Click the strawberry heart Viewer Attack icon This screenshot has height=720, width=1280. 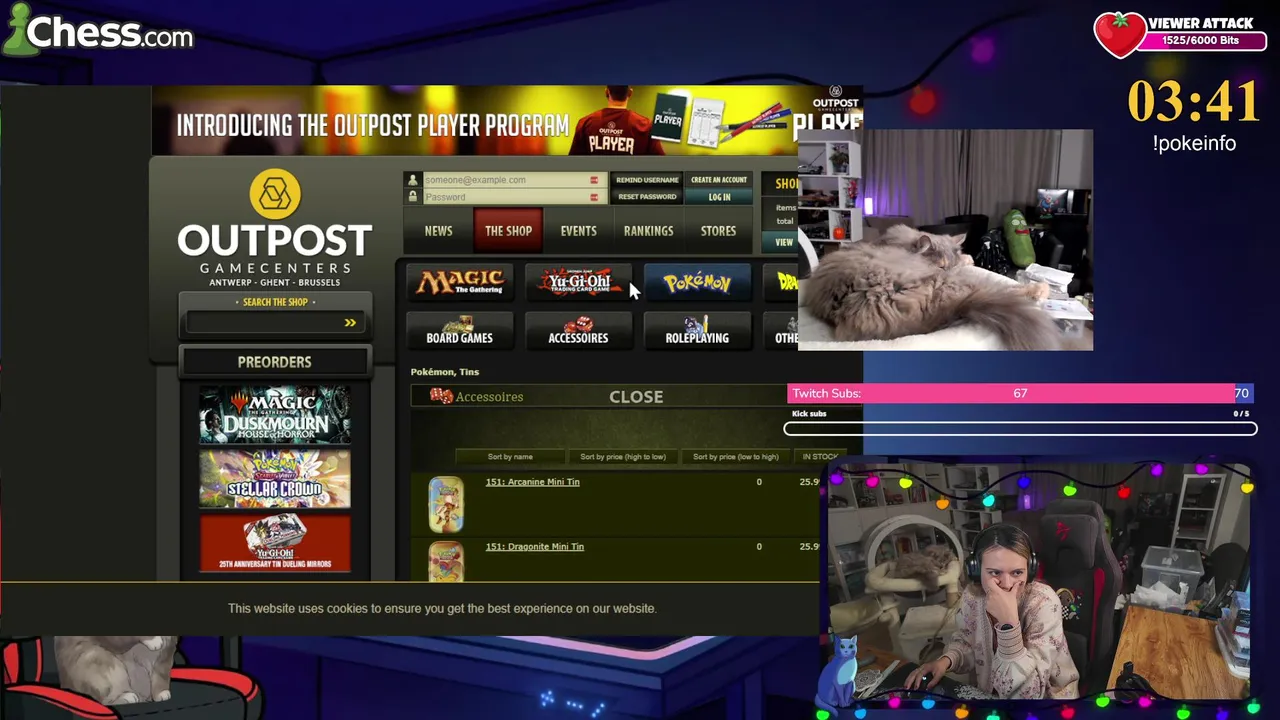1119,34
